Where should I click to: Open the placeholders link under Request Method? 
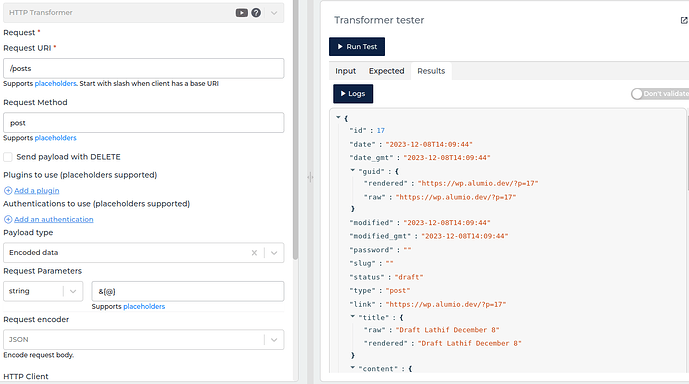[55, 138]
